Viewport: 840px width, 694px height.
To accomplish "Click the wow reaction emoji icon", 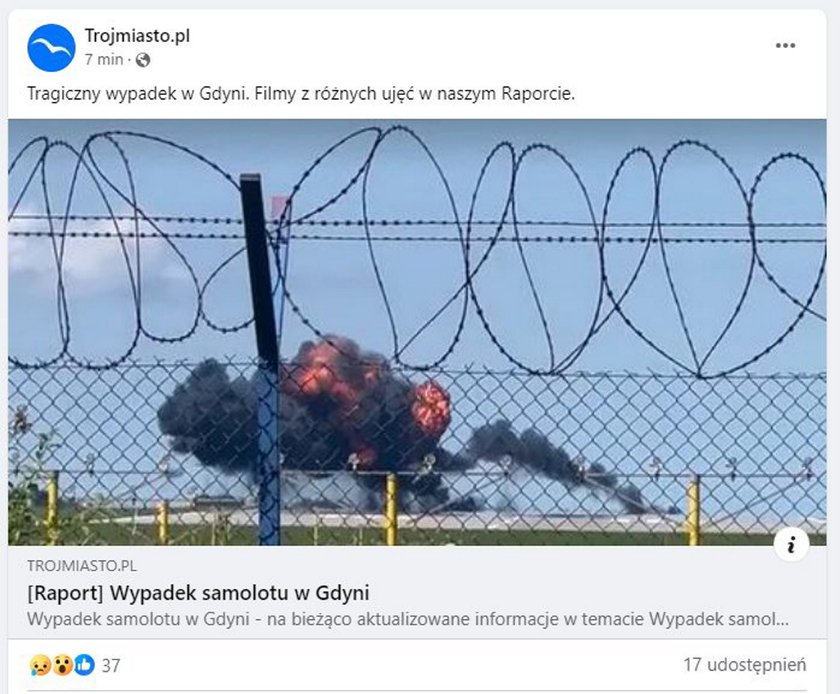I will pyautogui.click(x=62, y=665).
